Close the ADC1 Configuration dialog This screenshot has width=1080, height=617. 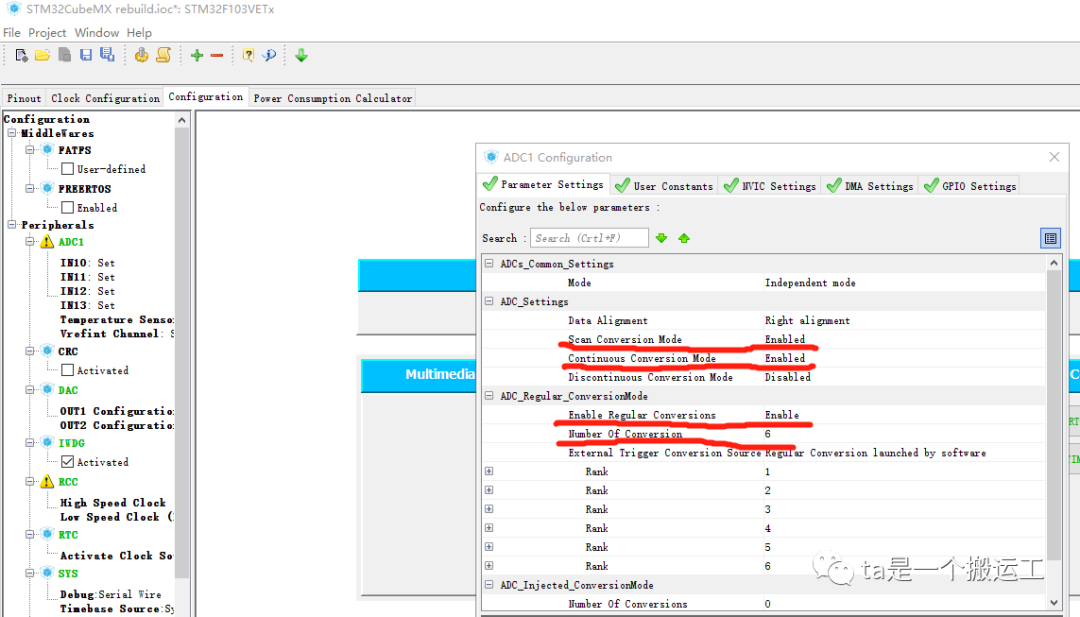click(x=1054, y=157)
